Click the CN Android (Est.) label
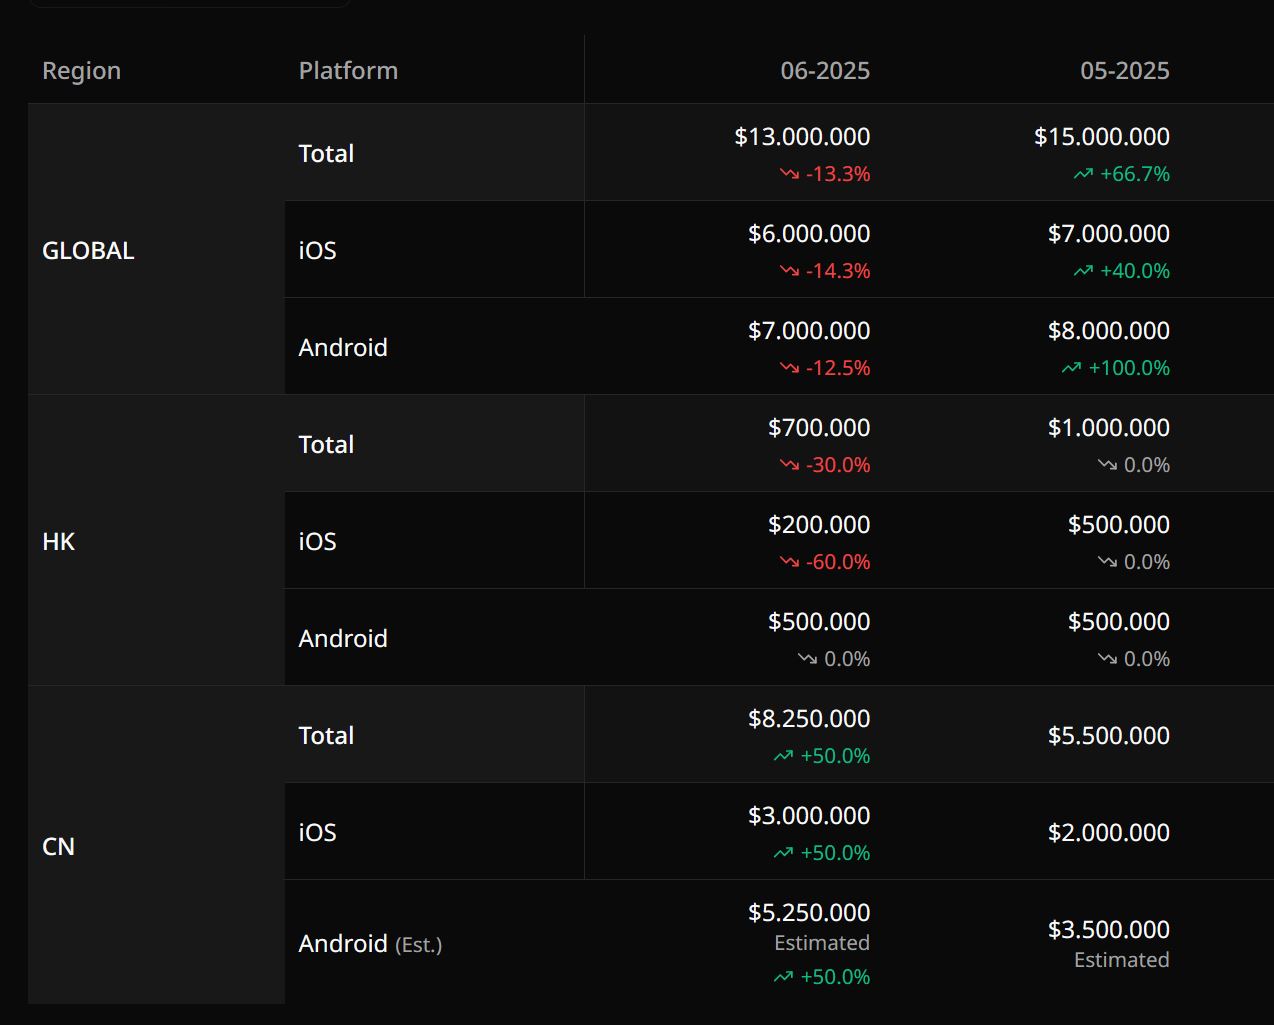1274x1025 pixels. pyautogui.click(x=370, y=943)
